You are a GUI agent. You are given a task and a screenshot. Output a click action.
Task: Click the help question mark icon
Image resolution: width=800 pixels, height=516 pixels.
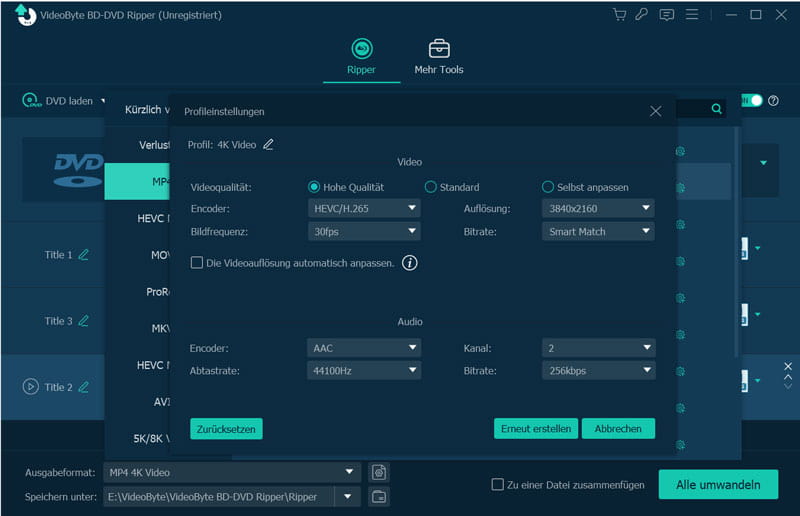[773, 101]
